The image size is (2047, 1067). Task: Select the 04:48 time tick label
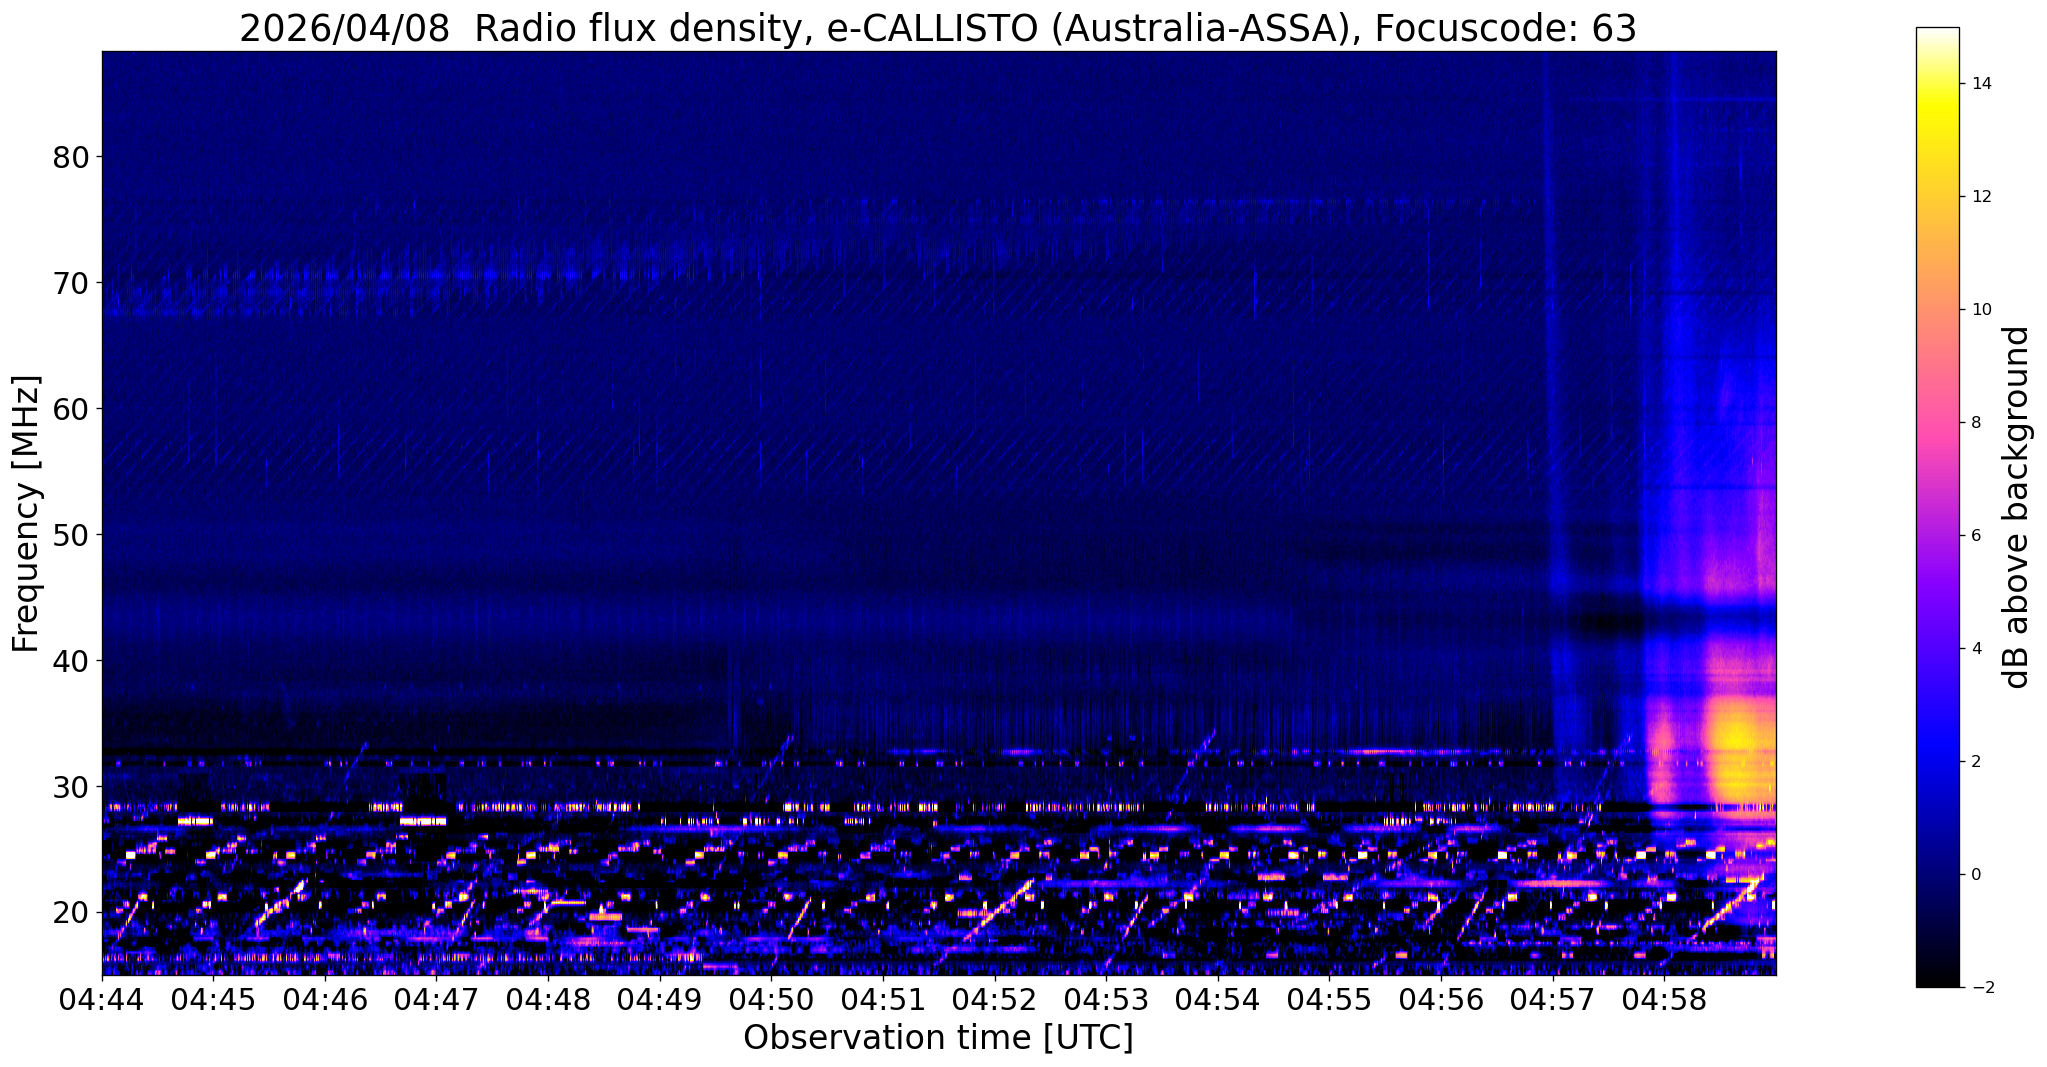pyautogui.click(x=548, y=999)
